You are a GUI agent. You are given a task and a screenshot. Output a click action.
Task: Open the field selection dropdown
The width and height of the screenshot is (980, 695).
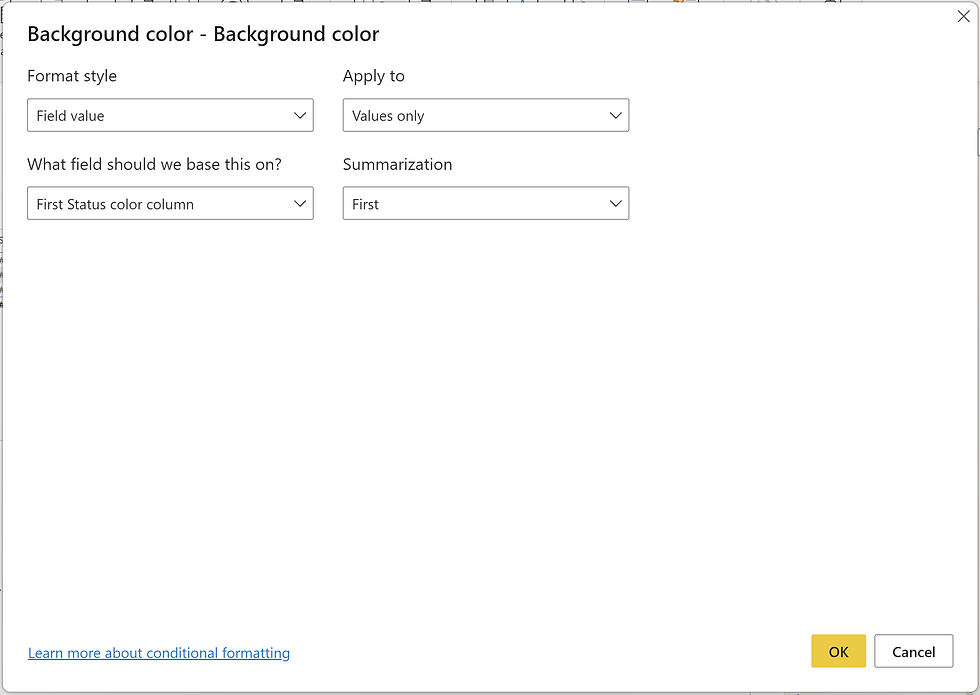[170, 203]
